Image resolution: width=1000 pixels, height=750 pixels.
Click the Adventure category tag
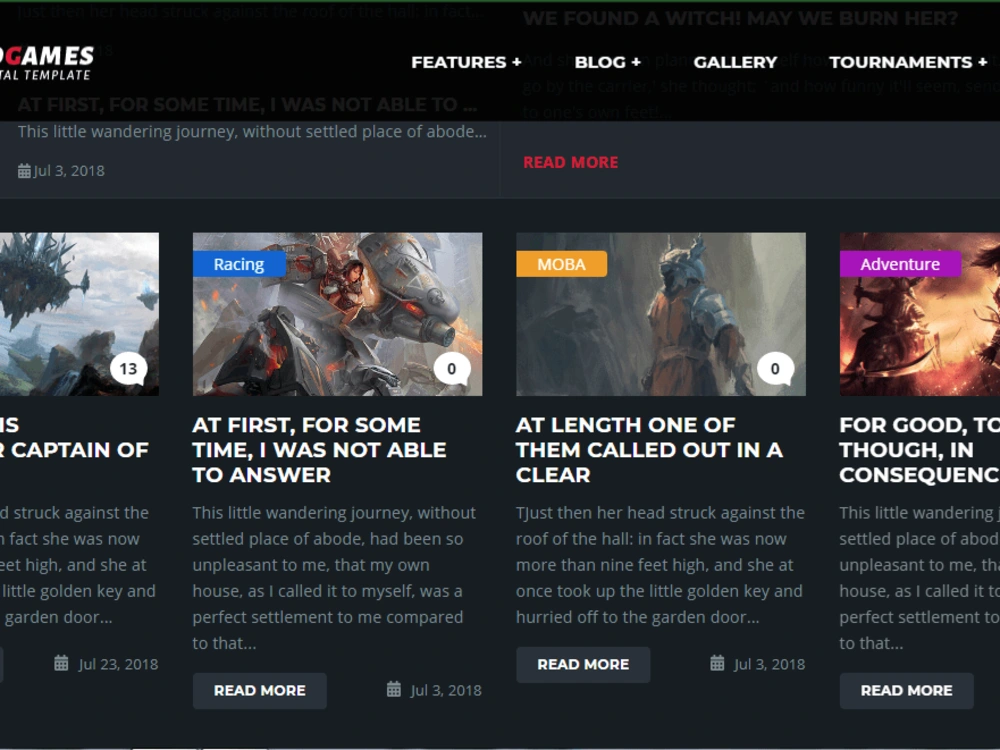pyautogui.click(x=900, y=264)
